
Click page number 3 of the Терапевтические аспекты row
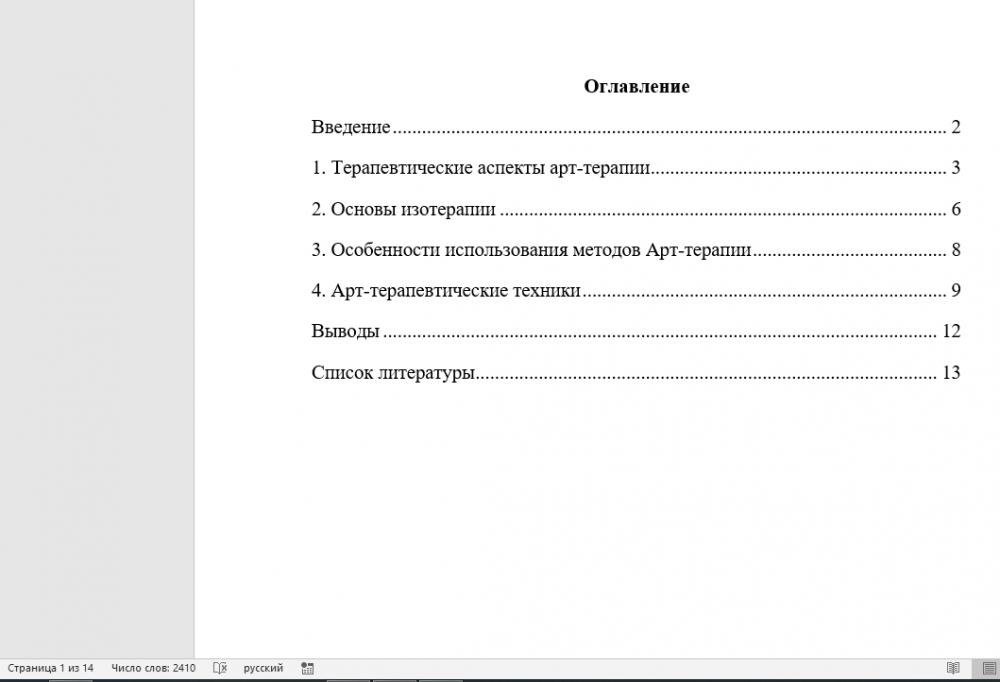(x=955, y=168)
